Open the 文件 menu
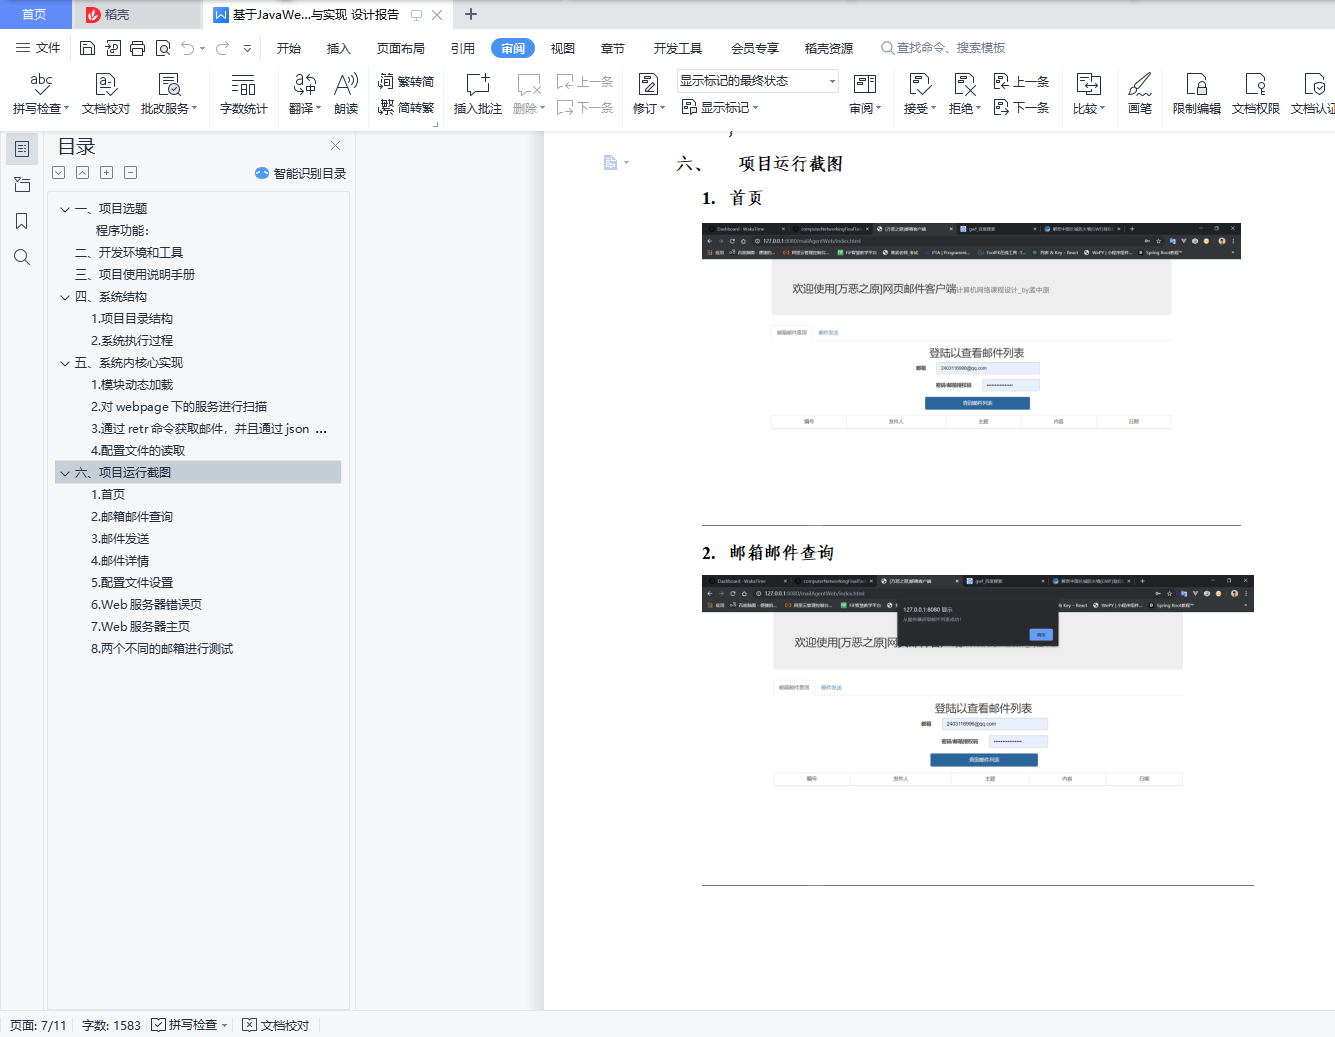 coord(38,48)
